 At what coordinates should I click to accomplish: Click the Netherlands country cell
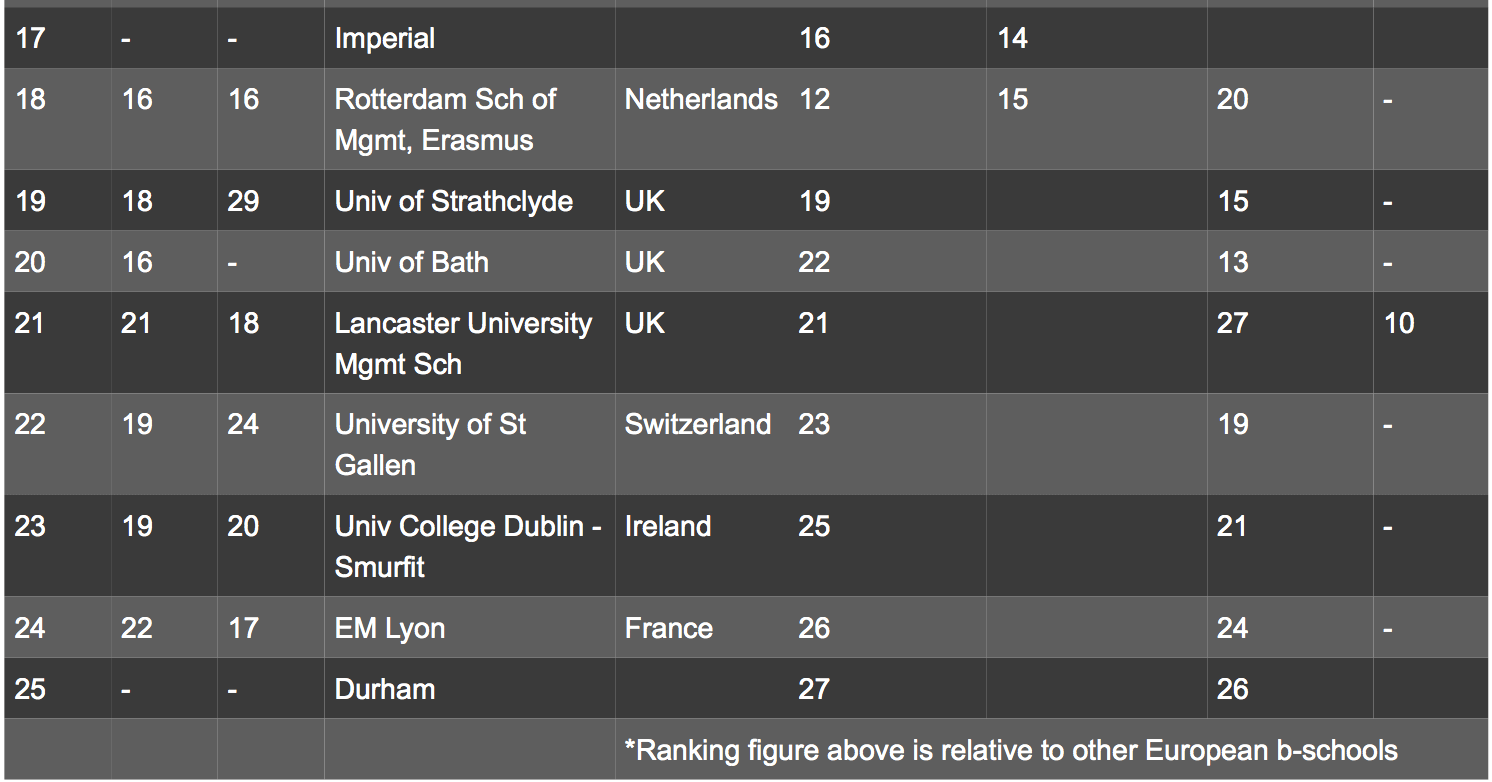tap(701, 100)
